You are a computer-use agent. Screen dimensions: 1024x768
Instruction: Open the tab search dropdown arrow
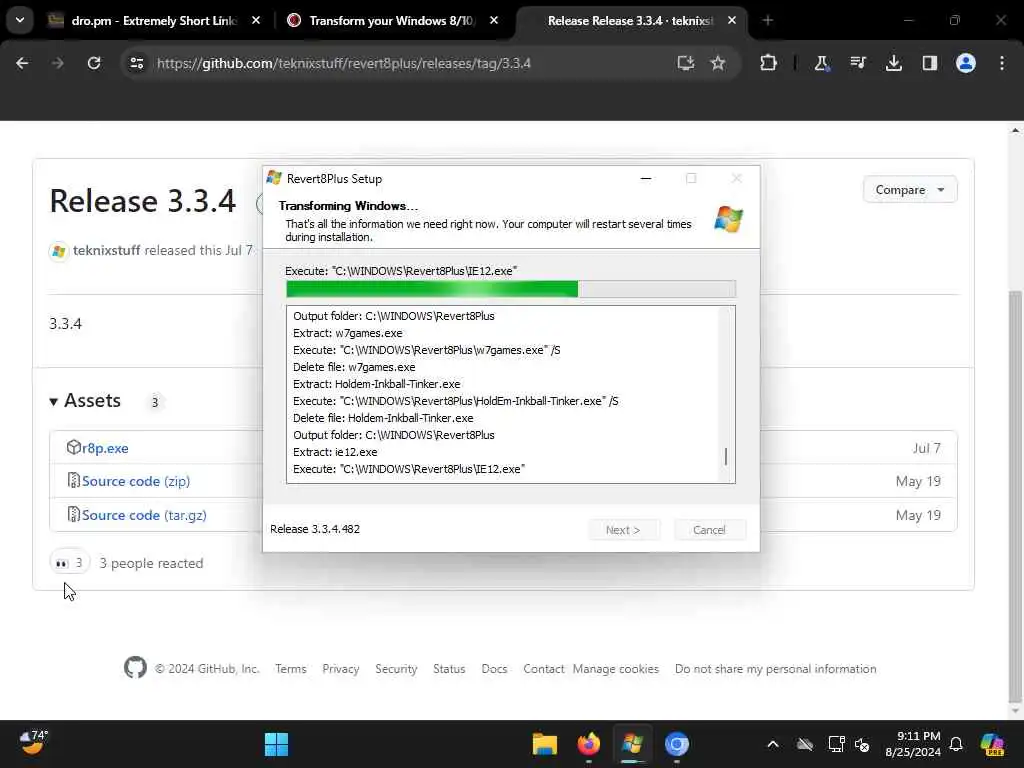pos(20,20)
